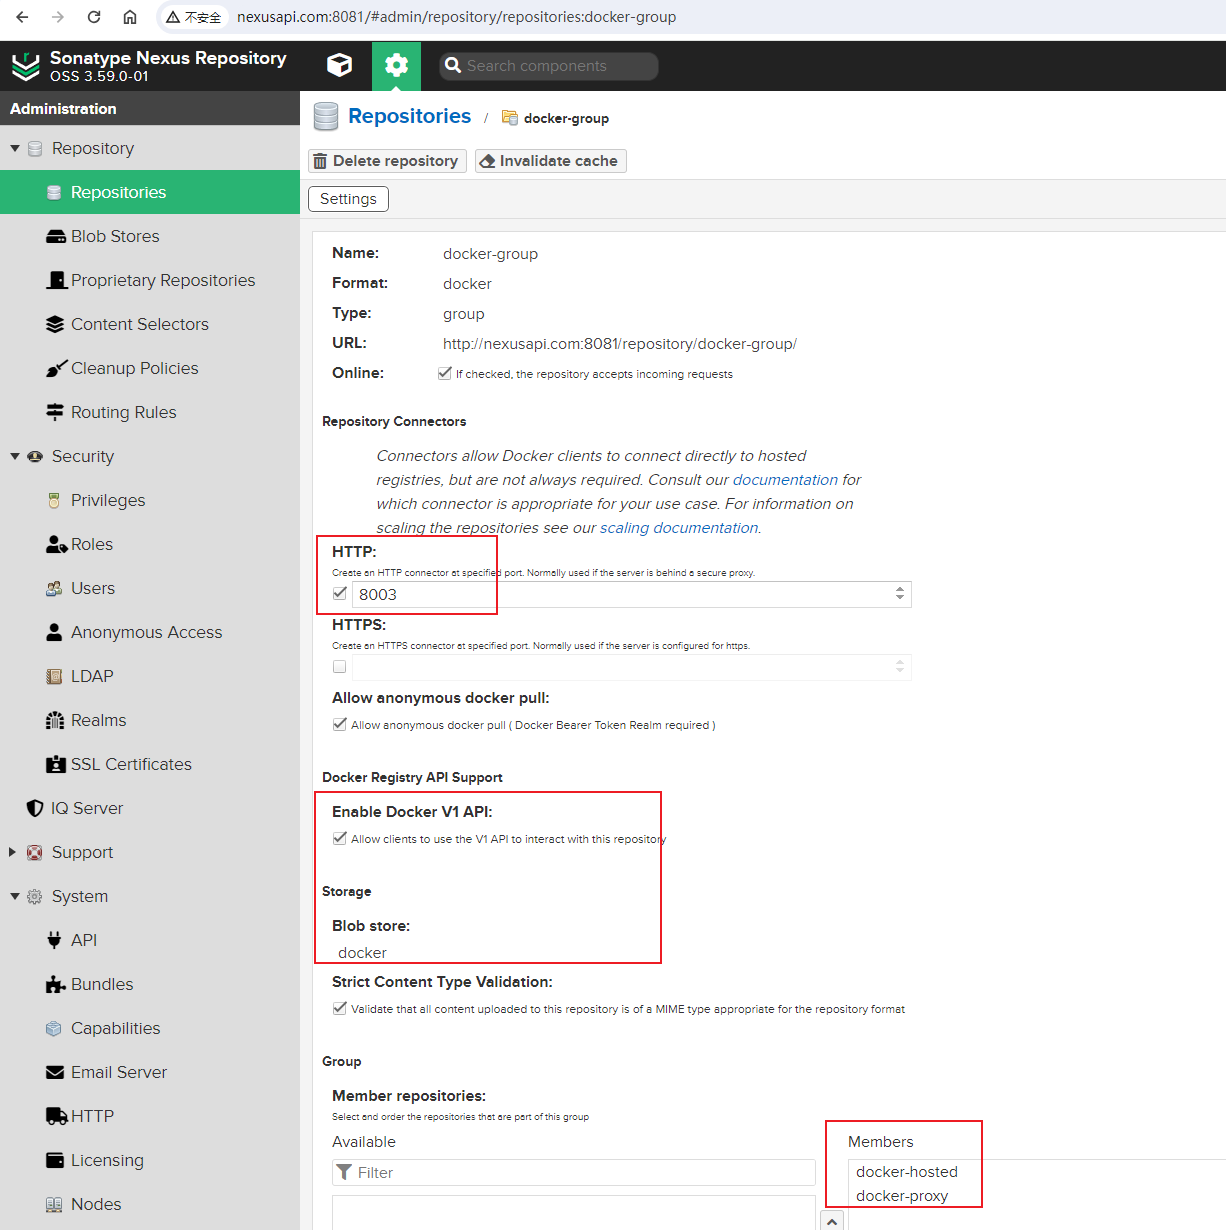
Task: Click the LDAP book icon
Action: [54, 677]
